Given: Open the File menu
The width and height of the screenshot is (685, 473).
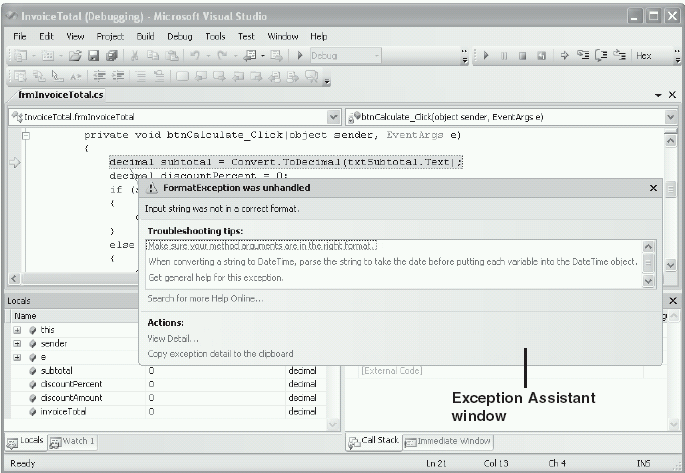Looking at the screenshot, I should coord(20,36).
